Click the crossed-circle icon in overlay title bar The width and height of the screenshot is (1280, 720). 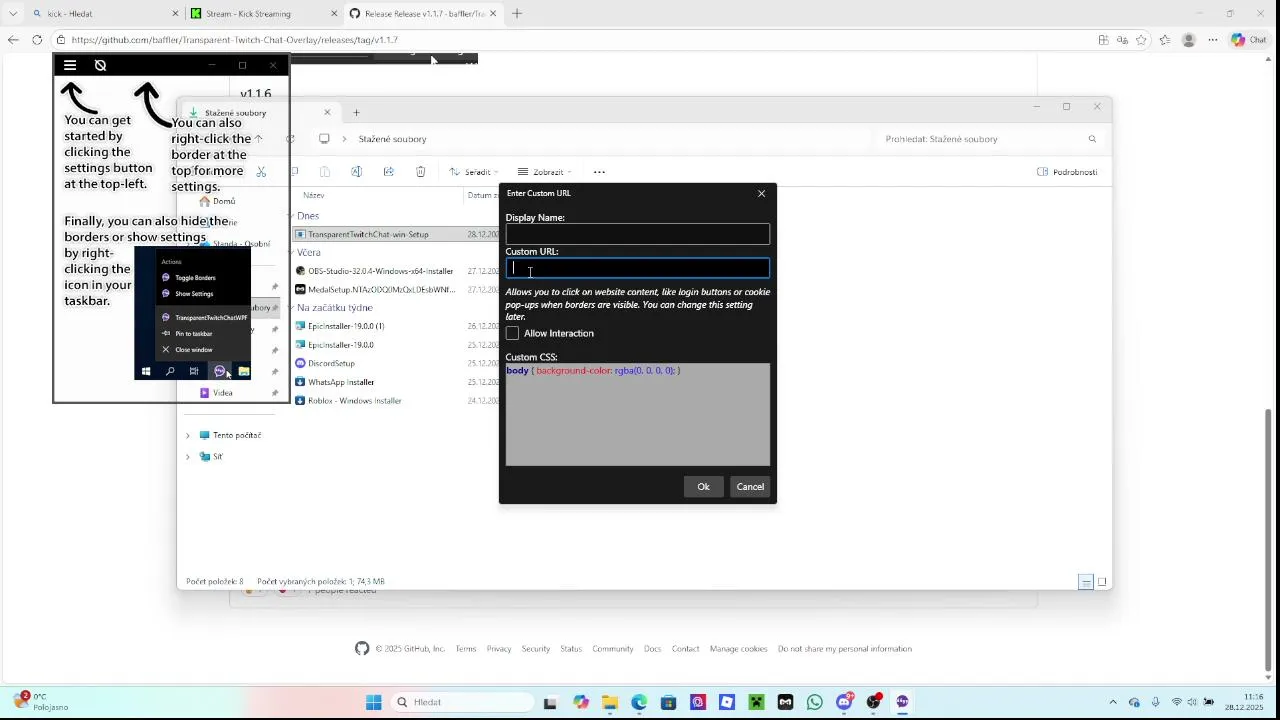pyautogui.click(x=100, y=65)
